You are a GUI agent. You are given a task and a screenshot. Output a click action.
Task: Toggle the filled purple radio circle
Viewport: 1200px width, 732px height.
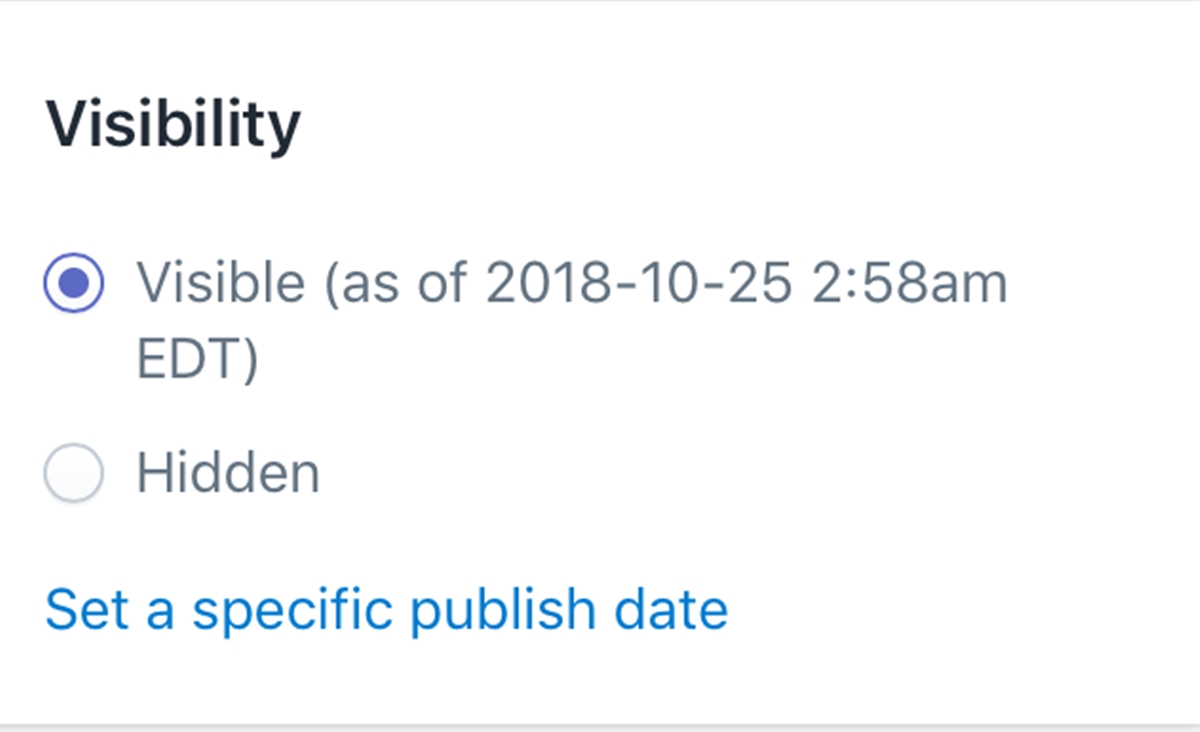click(x=73, y=283)
